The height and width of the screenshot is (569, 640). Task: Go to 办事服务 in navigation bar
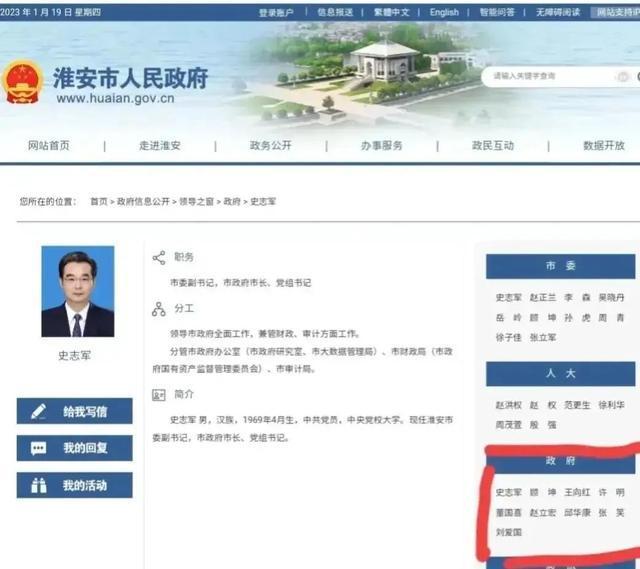point(381,146)
